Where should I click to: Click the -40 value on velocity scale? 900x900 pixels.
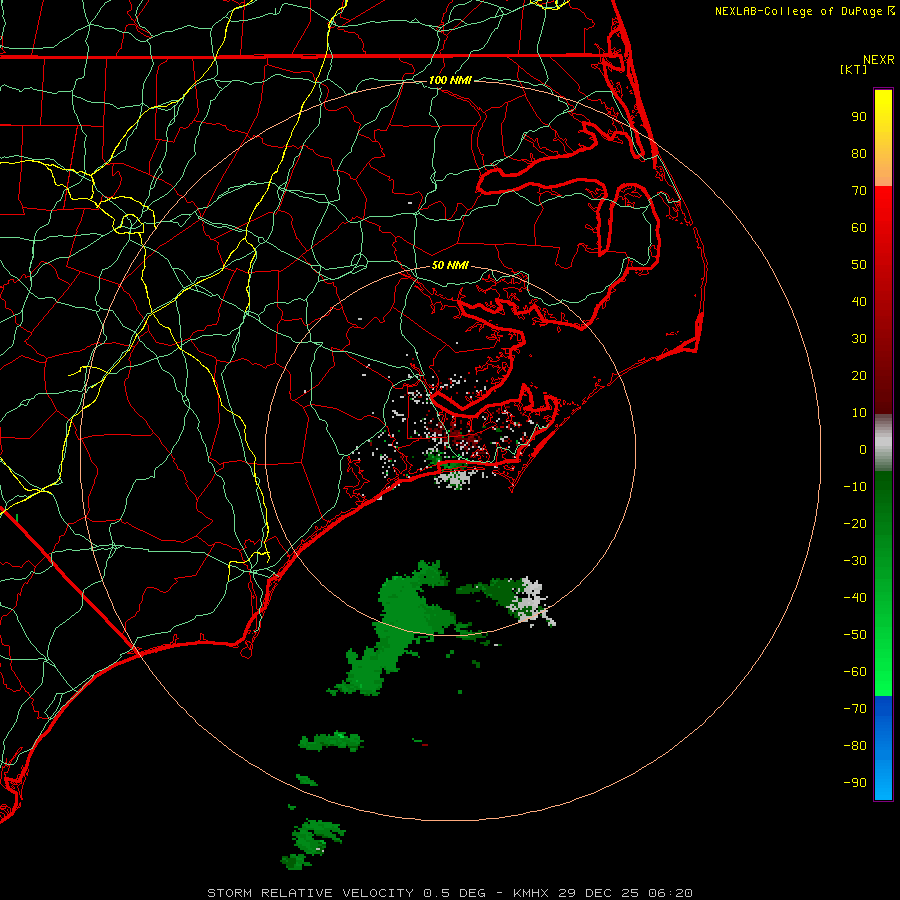pos(855,598)
